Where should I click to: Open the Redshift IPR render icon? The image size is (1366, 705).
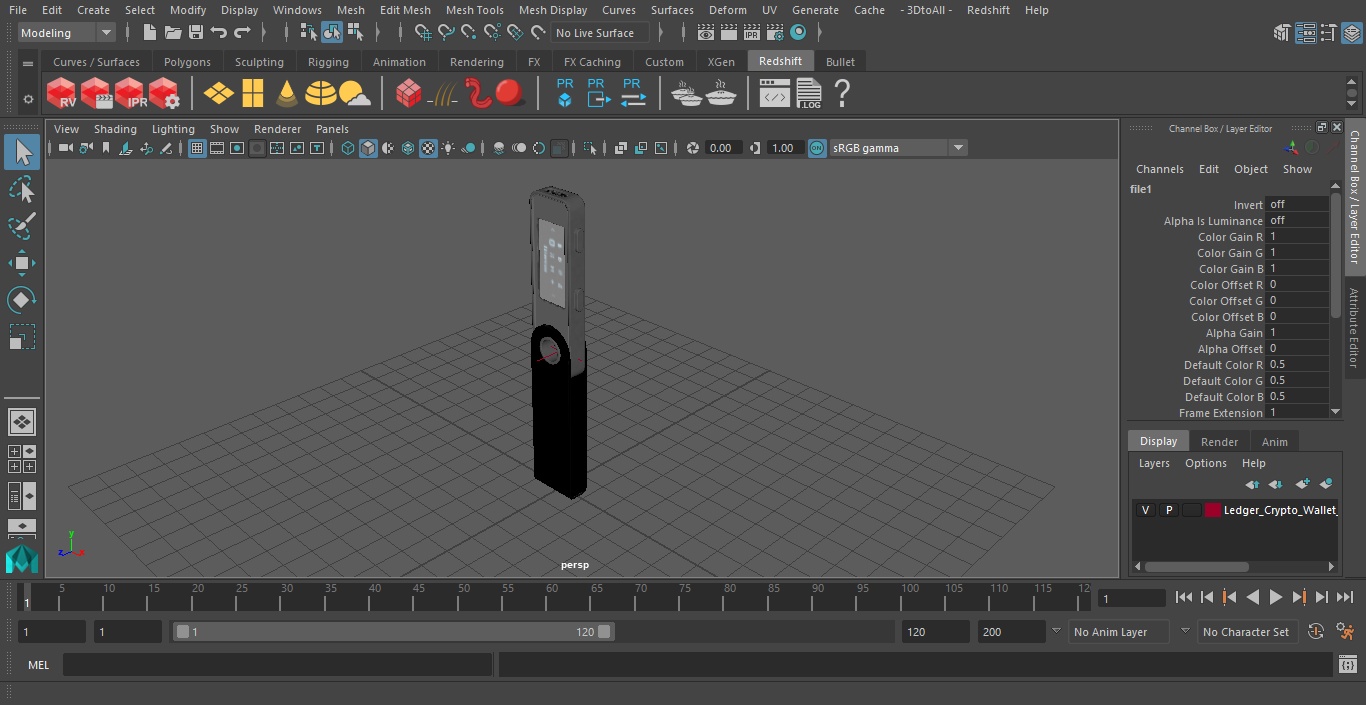131,94
